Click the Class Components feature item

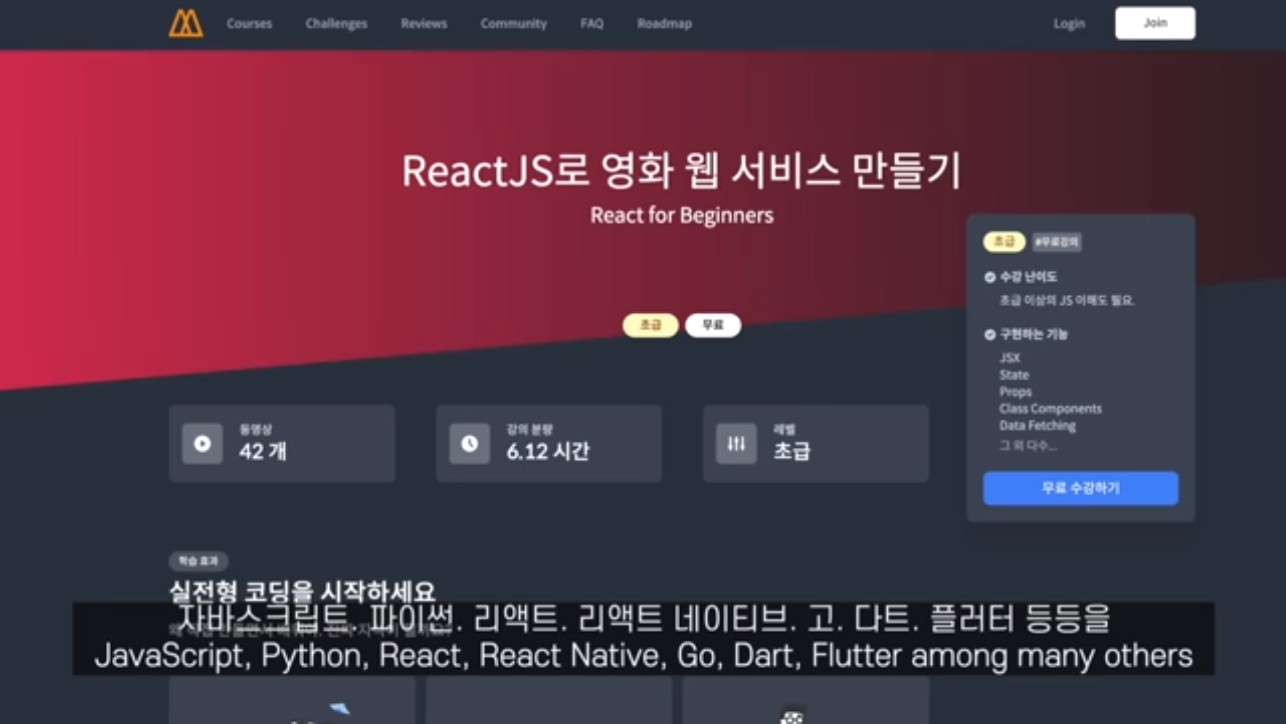pyautogui.click(x=1050, y=409)
